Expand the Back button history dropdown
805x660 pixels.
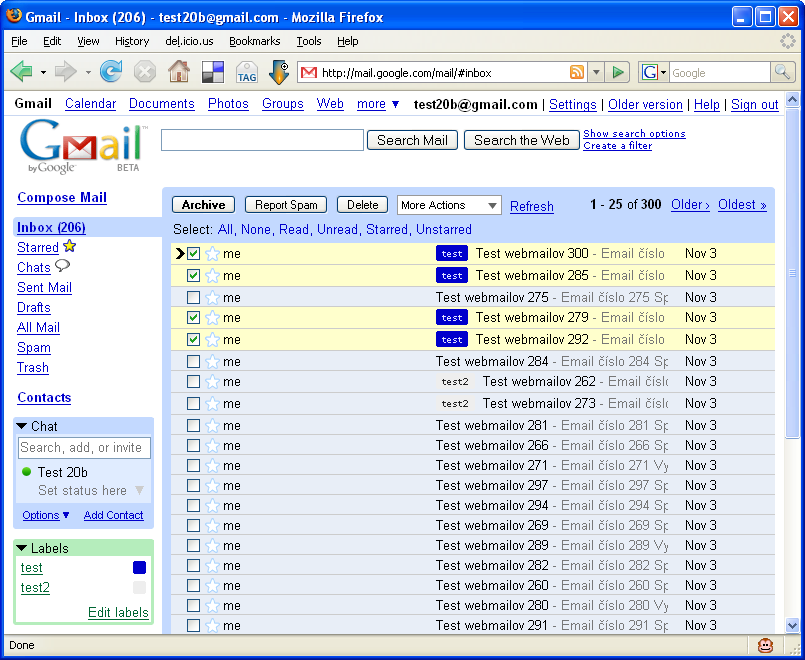point(43,72)
